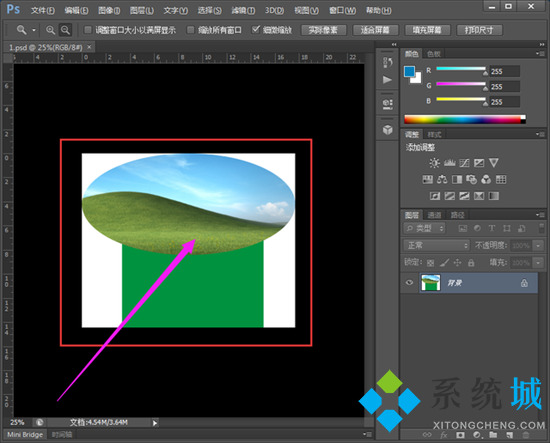Click the lock all padlock icon
550x443 pixels.
471,262
